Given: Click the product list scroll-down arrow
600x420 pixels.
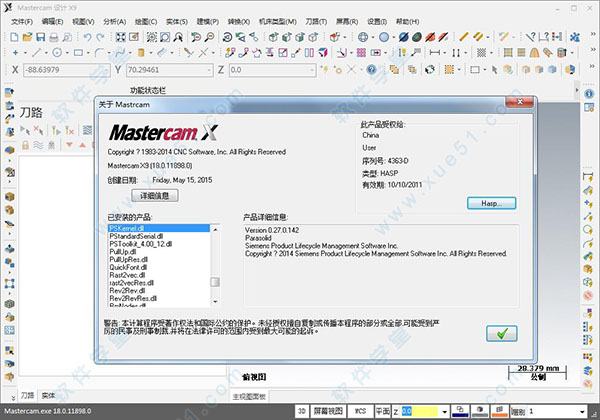Looking at the screenshot, I should (x=215, y=302).
